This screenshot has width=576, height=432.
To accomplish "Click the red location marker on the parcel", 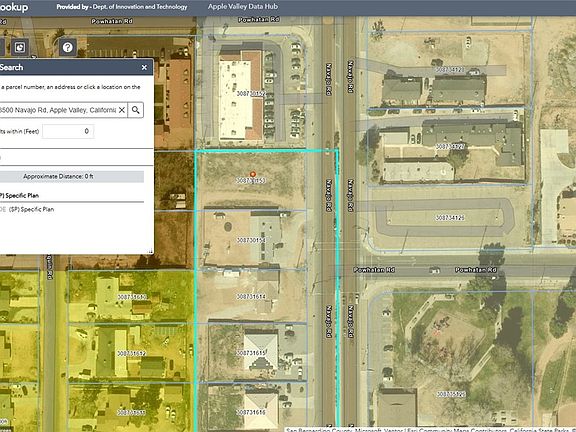I will 253,174.
